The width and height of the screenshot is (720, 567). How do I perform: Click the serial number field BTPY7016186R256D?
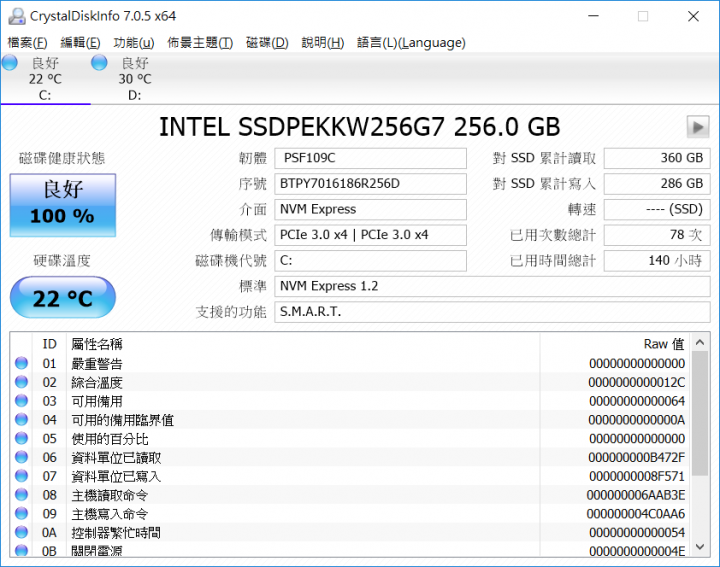point(371,184)
